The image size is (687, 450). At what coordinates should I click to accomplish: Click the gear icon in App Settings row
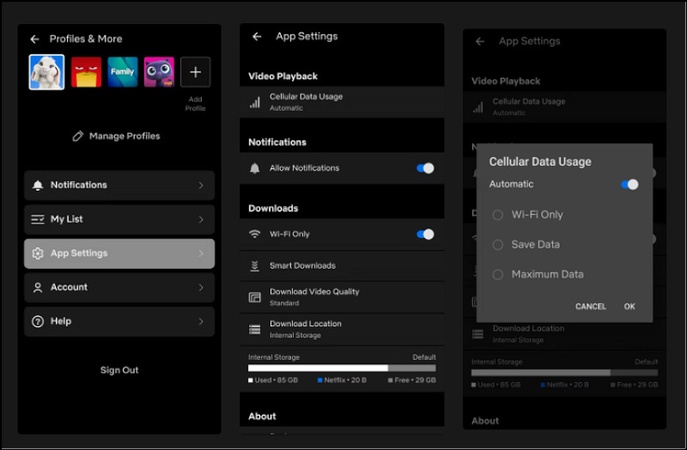pos(38,253)
